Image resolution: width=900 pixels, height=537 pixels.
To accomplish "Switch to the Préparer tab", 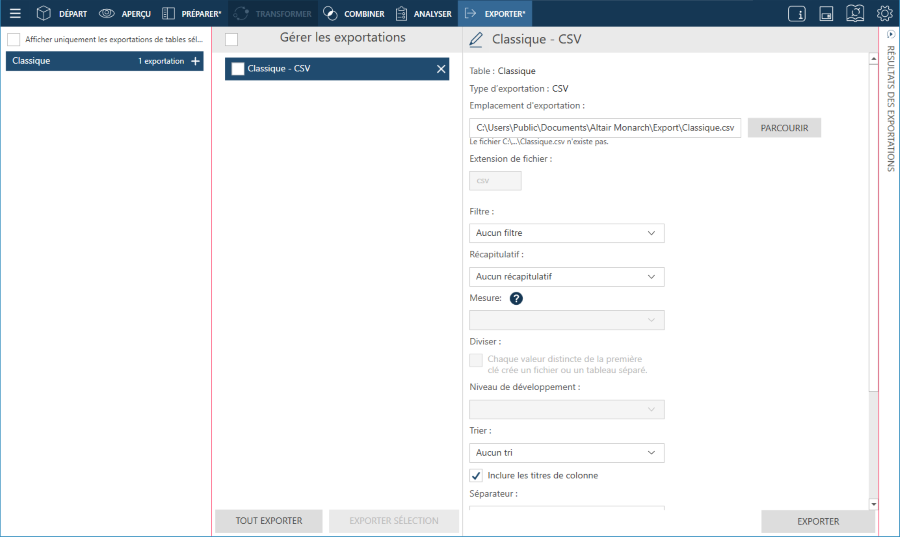I will pyautogui.click(x=191, y=14).
